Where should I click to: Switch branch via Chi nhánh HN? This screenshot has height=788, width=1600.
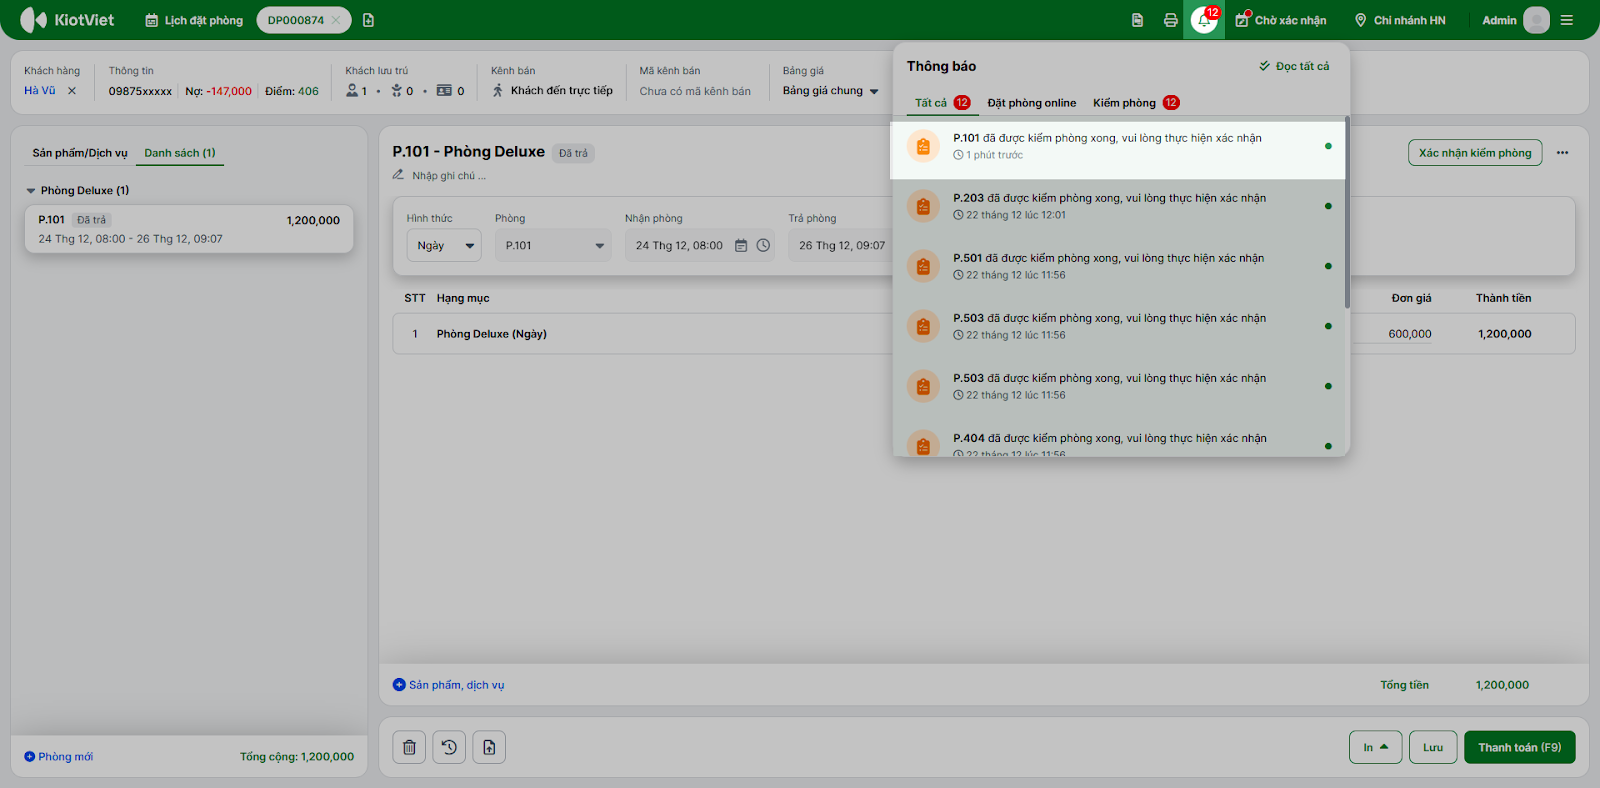click(1400, 20)
